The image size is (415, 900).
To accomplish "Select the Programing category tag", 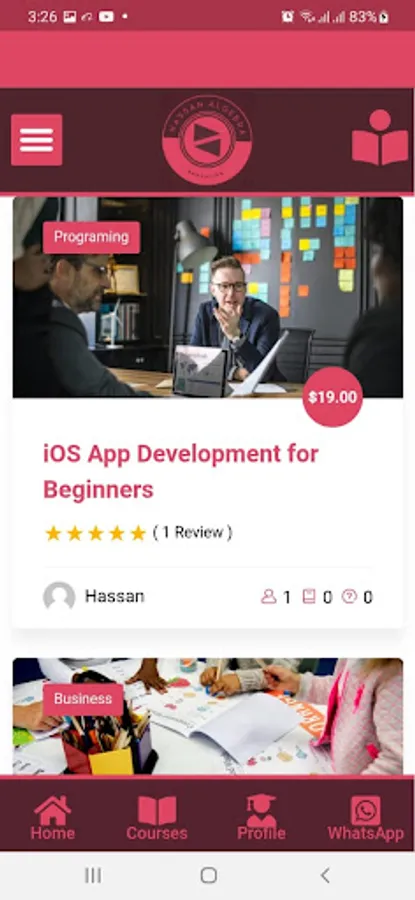I will coord(91,237).
